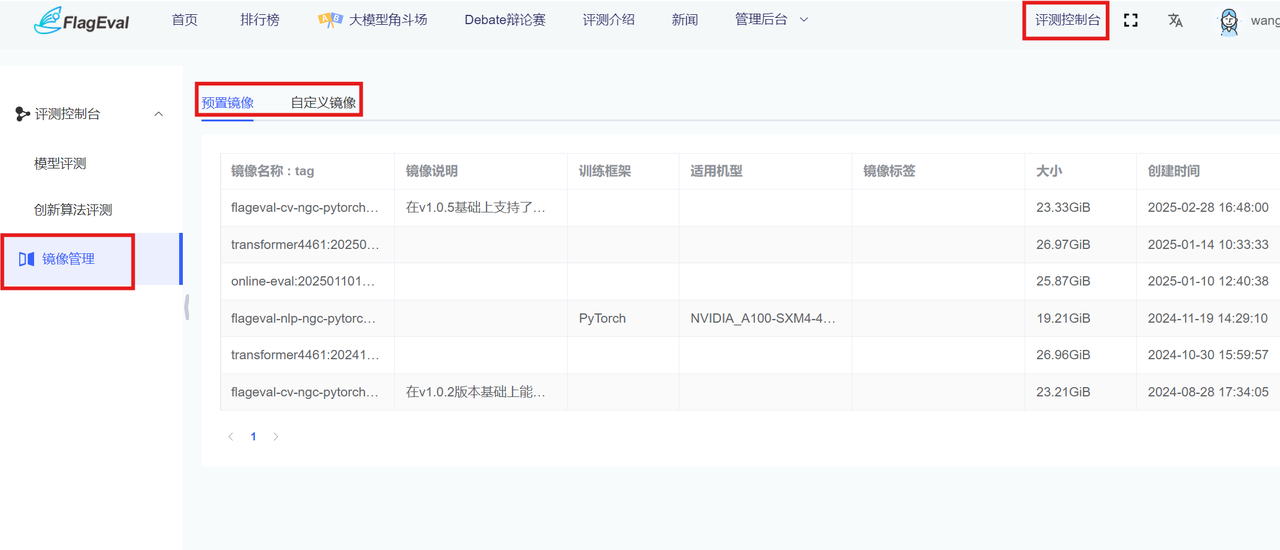Collapse the 评测控制台 sidebar group
The width and height of the screenshot is (1280, 550).
(158, 114)
